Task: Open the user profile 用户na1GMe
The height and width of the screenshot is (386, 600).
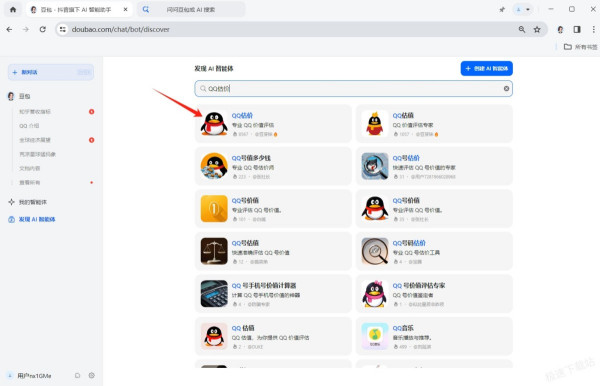Action: [x=34, y=376]
